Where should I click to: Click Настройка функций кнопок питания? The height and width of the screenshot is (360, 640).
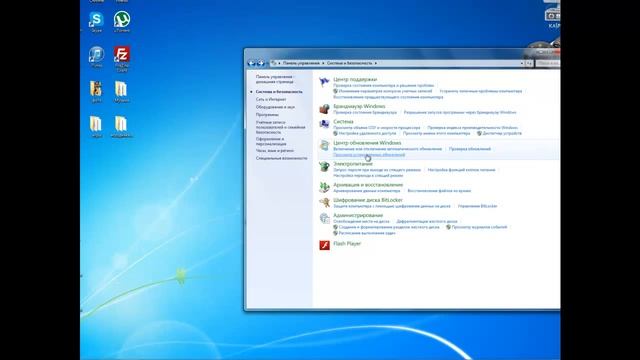click(462, 170)
